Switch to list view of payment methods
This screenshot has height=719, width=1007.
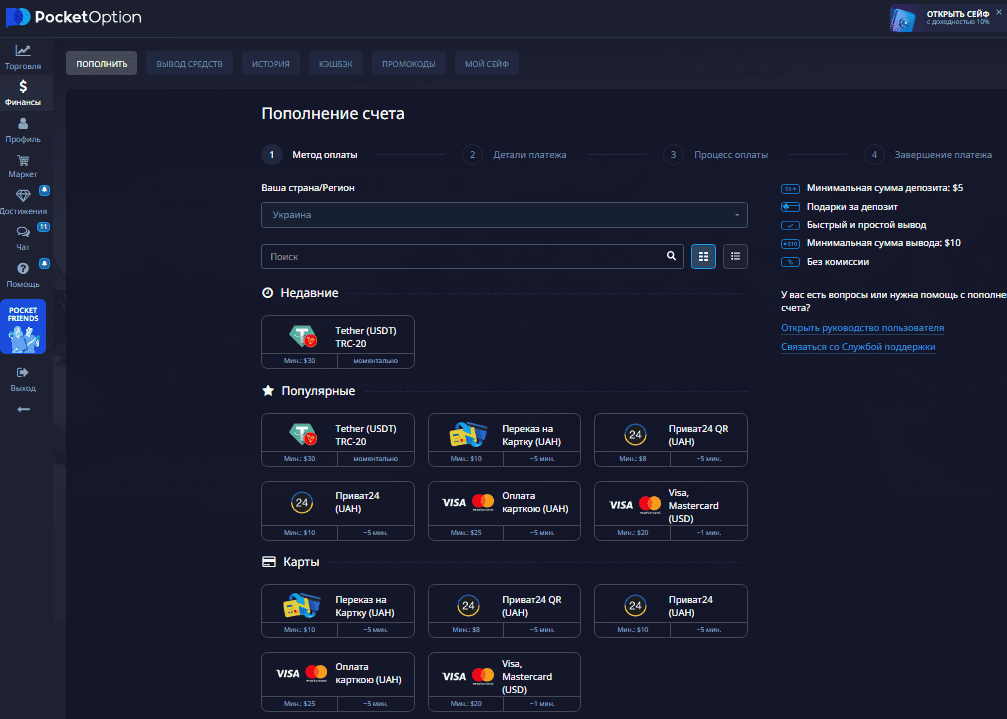coord(735,256)
